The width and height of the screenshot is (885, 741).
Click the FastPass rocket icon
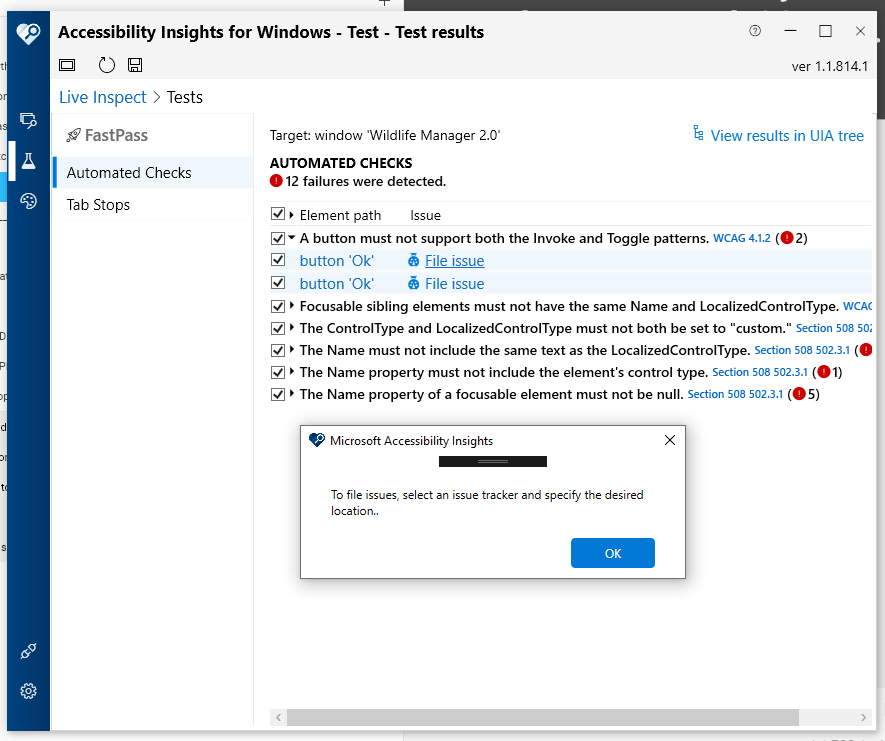click(73, 135)
